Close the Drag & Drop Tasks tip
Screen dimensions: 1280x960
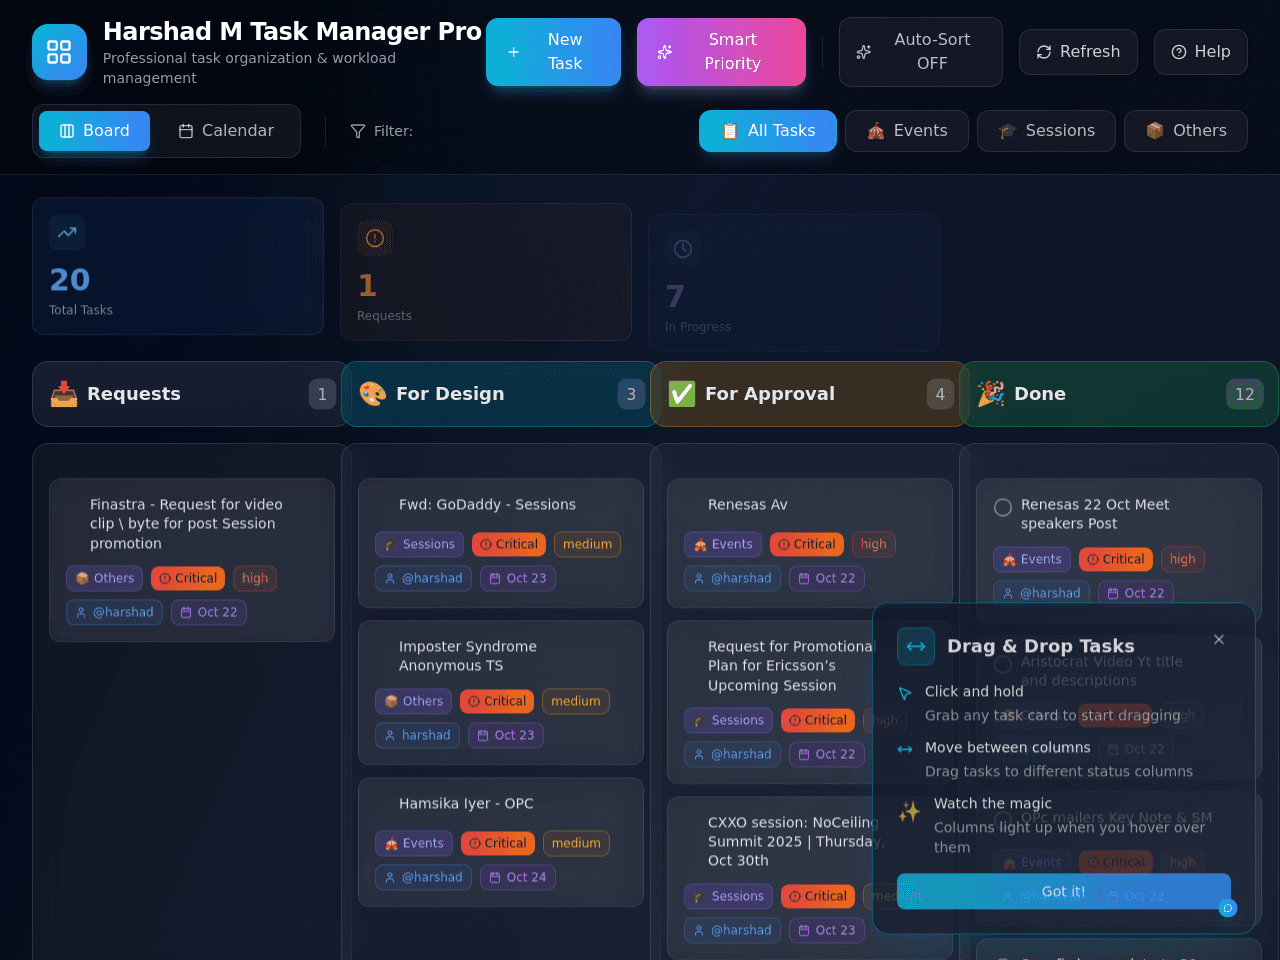point(1219,639)
